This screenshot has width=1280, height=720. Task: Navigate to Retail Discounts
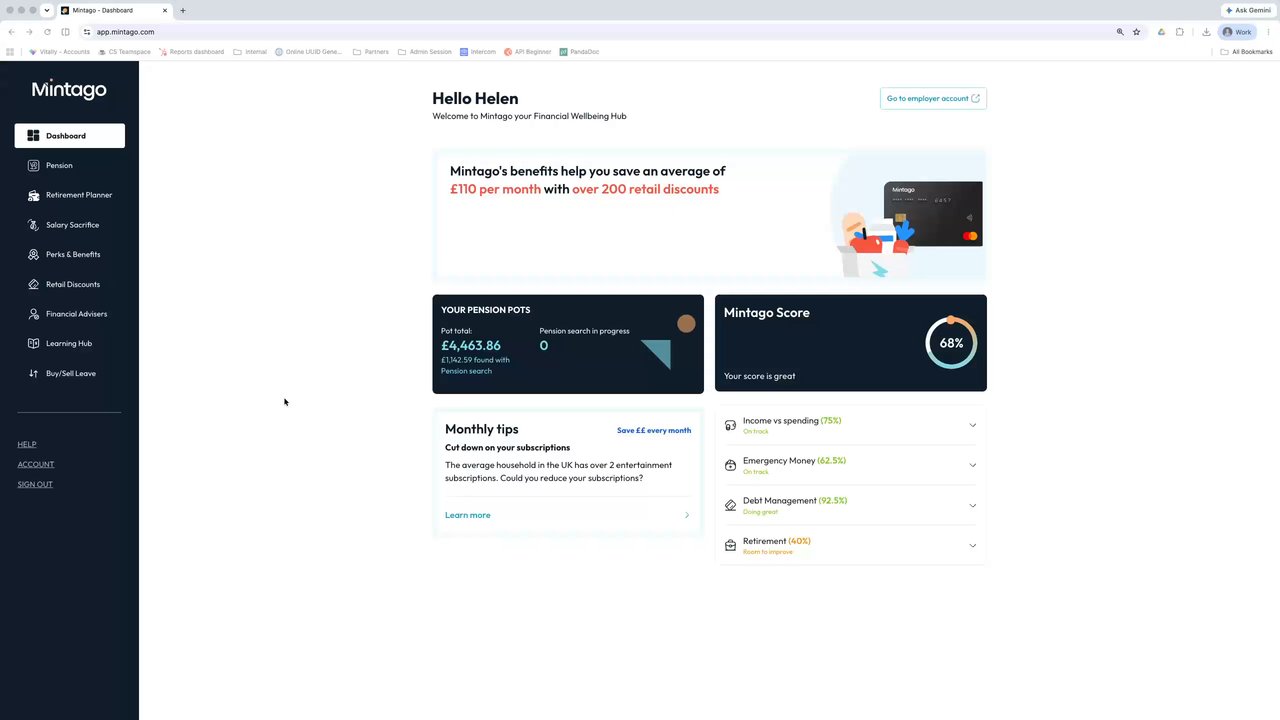[69, 284]
